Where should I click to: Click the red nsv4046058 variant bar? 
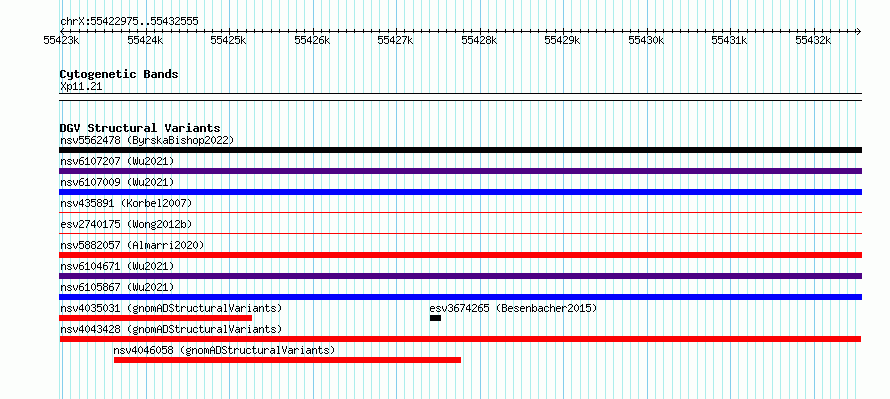(x=287, y=360)
